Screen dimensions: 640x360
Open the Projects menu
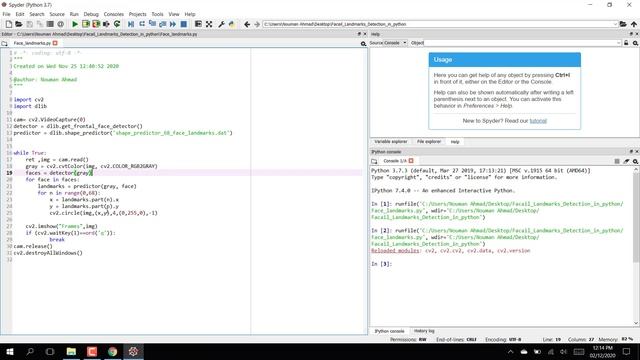coord(138,14)
